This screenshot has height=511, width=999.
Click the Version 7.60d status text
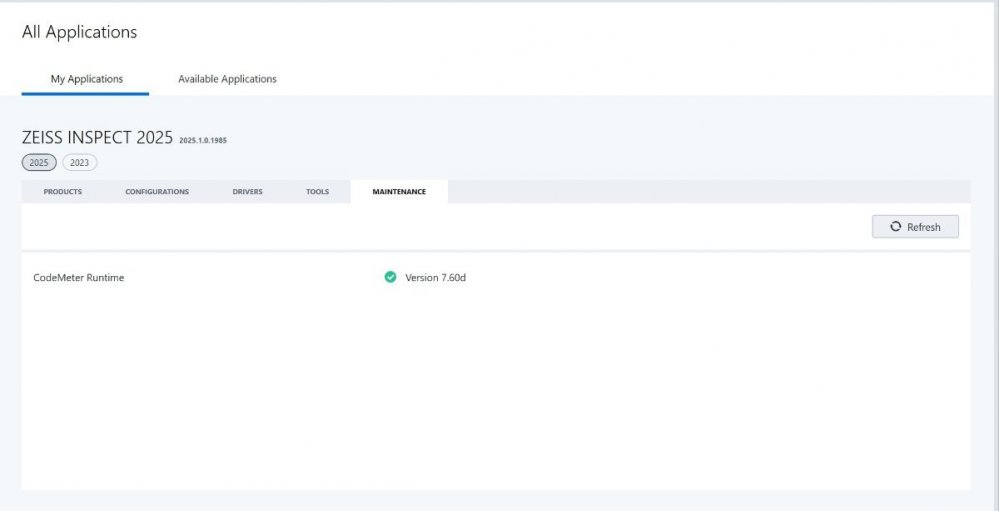coord(435,278)
